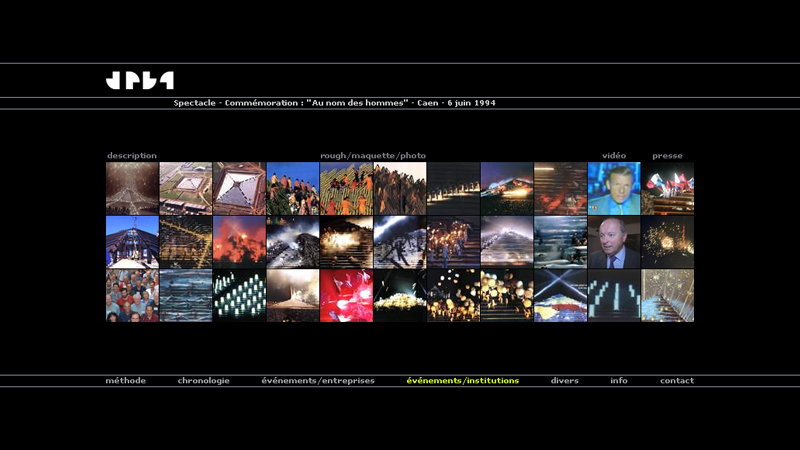Open the group photo of people thumbnail

(132, 296)
